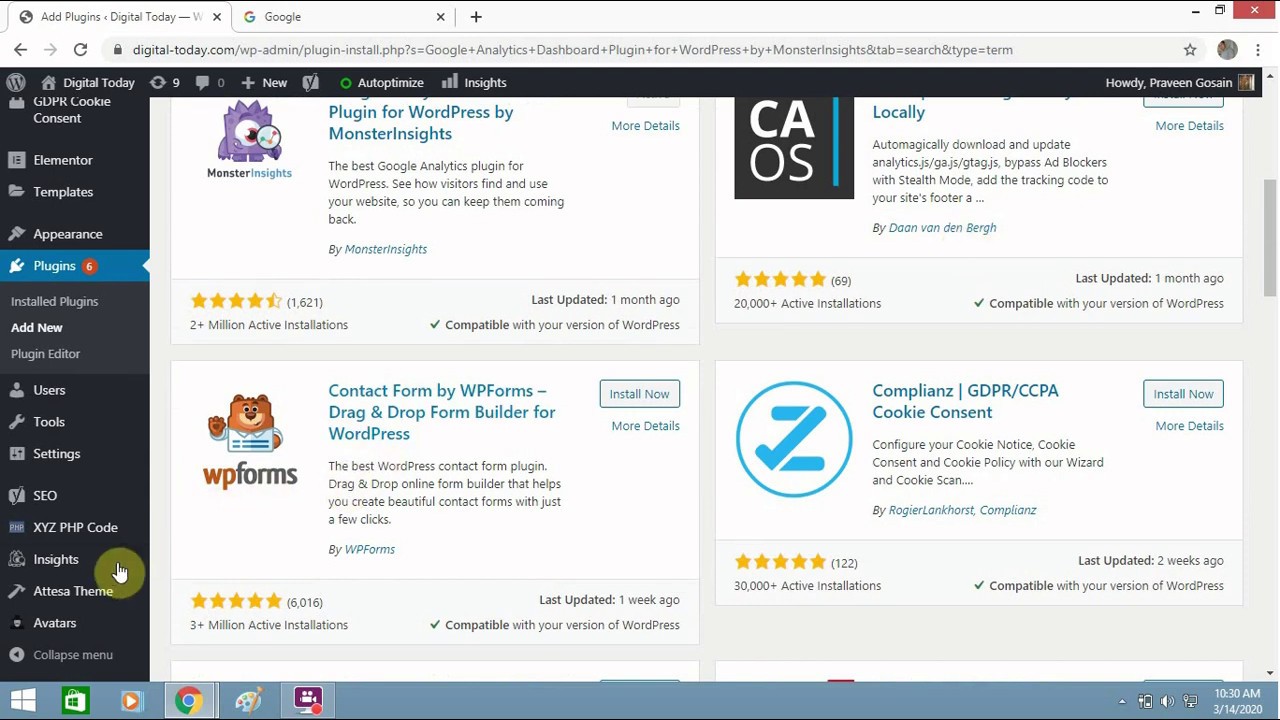
Task: Click the taskbar volume speaker icon
Action: [1167, 702]
